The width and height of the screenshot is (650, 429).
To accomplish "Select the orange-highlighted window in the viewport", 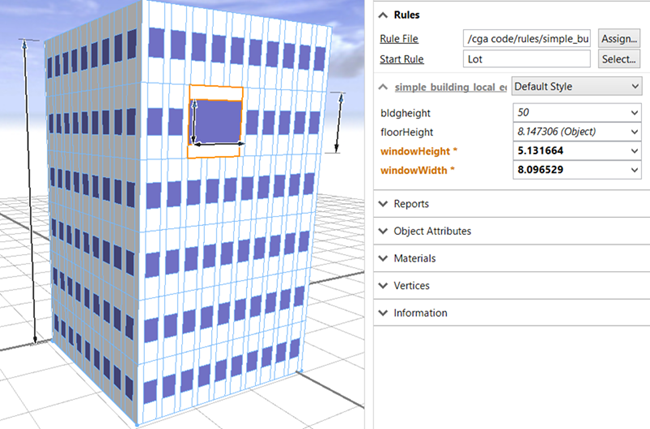I will 216,121.
